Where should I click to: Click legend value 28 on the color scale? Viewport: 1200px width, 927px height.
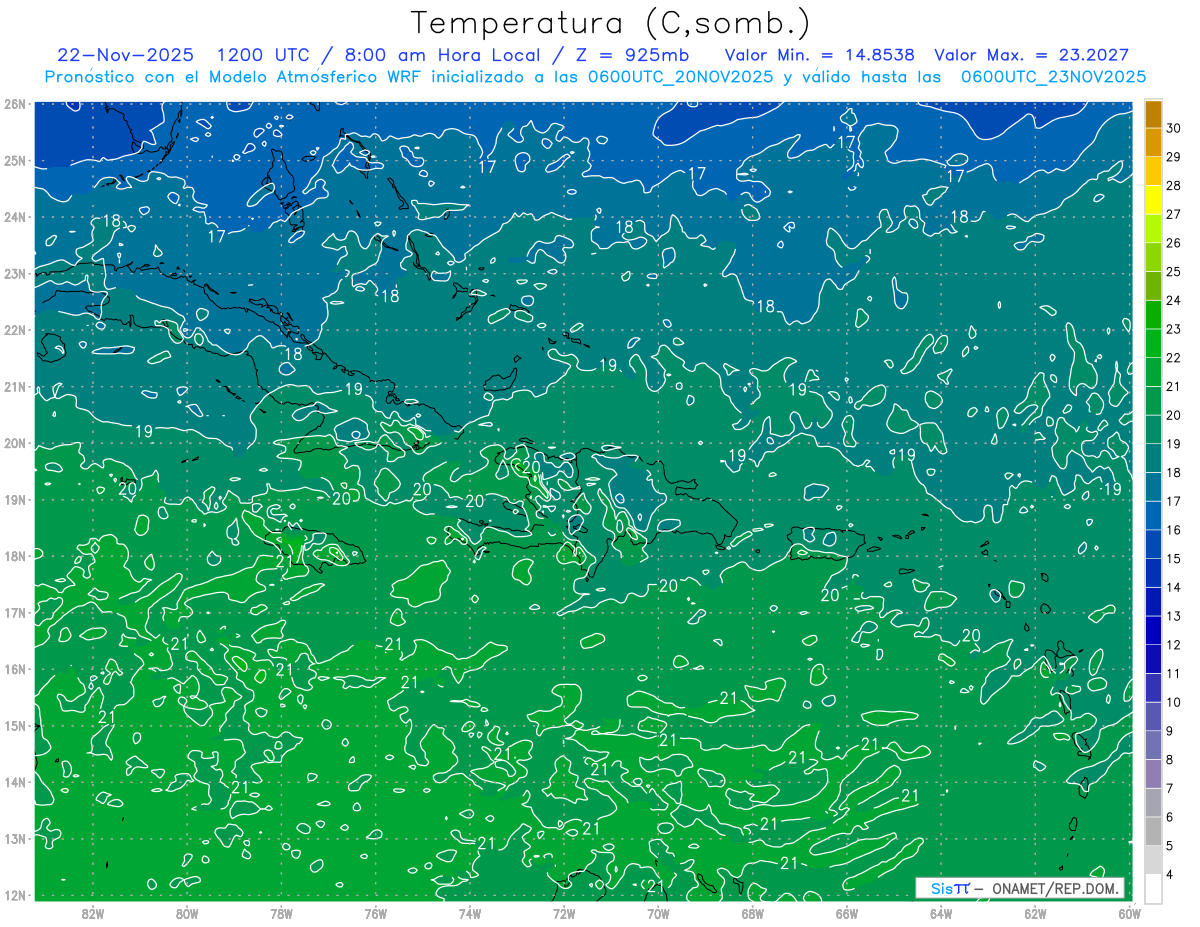[x=1174, y=185]
